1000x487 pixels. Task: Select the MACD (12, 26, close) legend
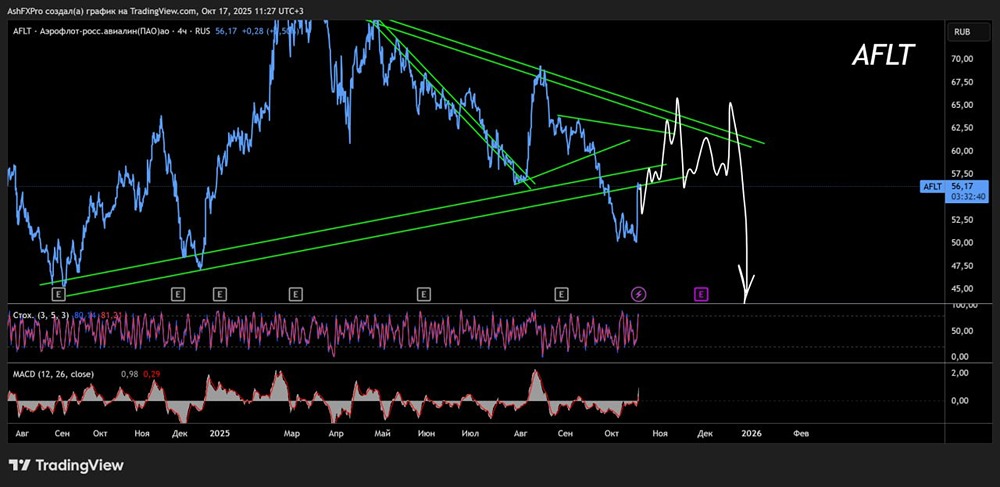click(53, 374)
